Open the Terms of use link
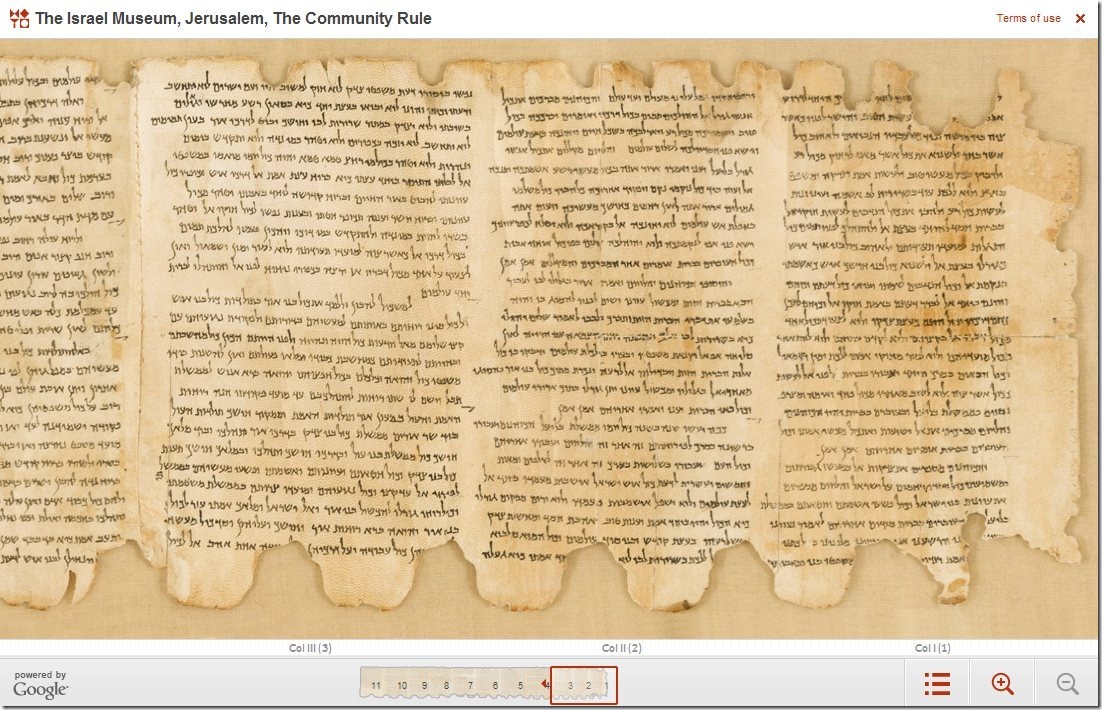The width and height of the screenshot is (1102, 710). point(1028,18)
